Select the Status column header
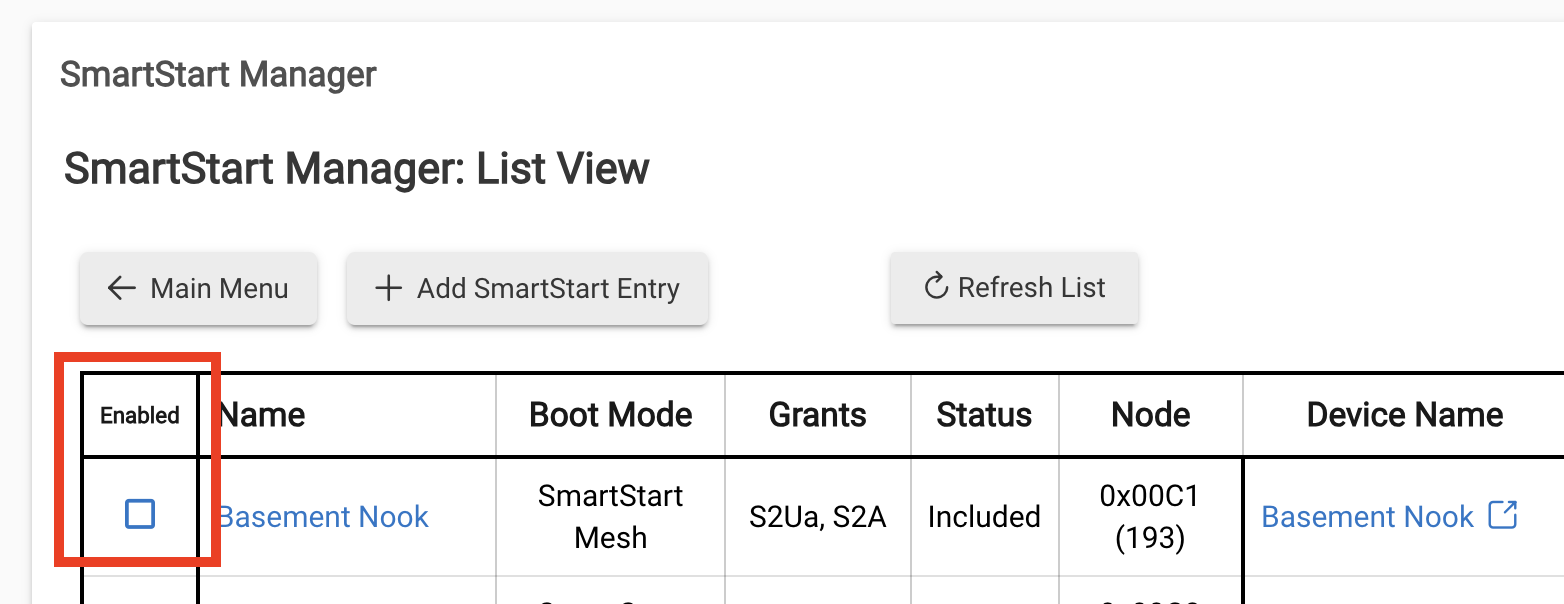Image resolution: width=1564 pixels, height=604 pixels. 984,415
